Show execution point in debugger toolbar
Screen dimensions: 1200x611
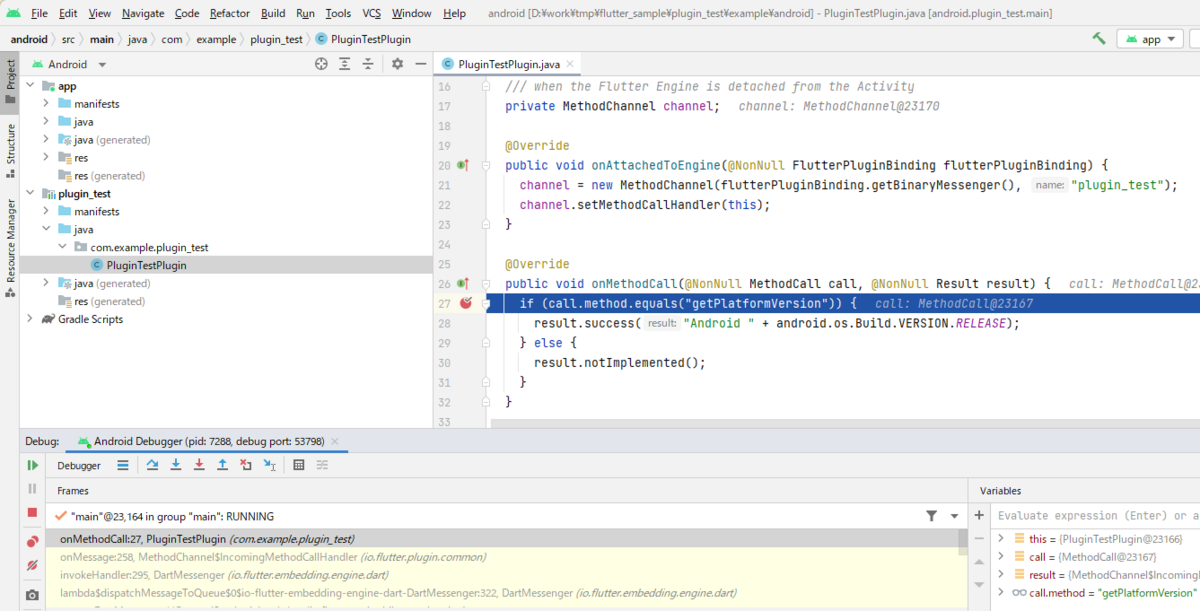click(123, 465)
